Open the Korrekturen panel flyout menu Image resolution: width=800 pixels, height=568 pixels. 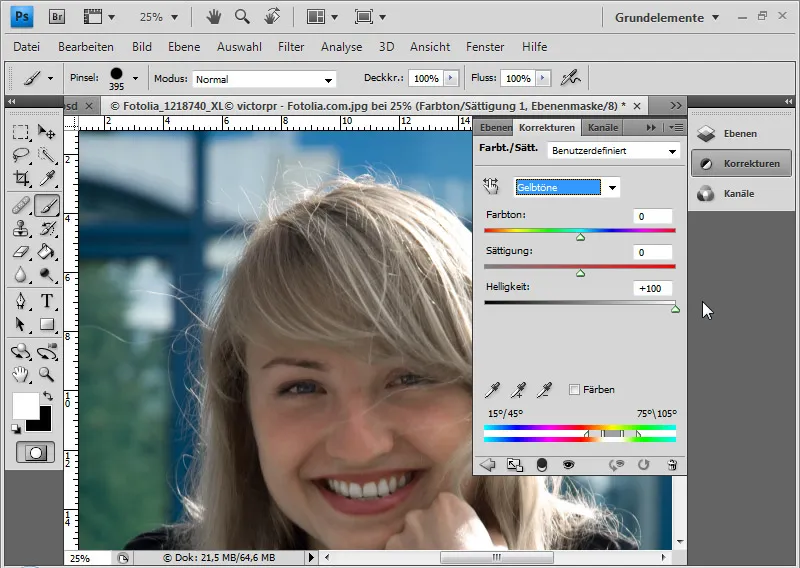point(676,128)
